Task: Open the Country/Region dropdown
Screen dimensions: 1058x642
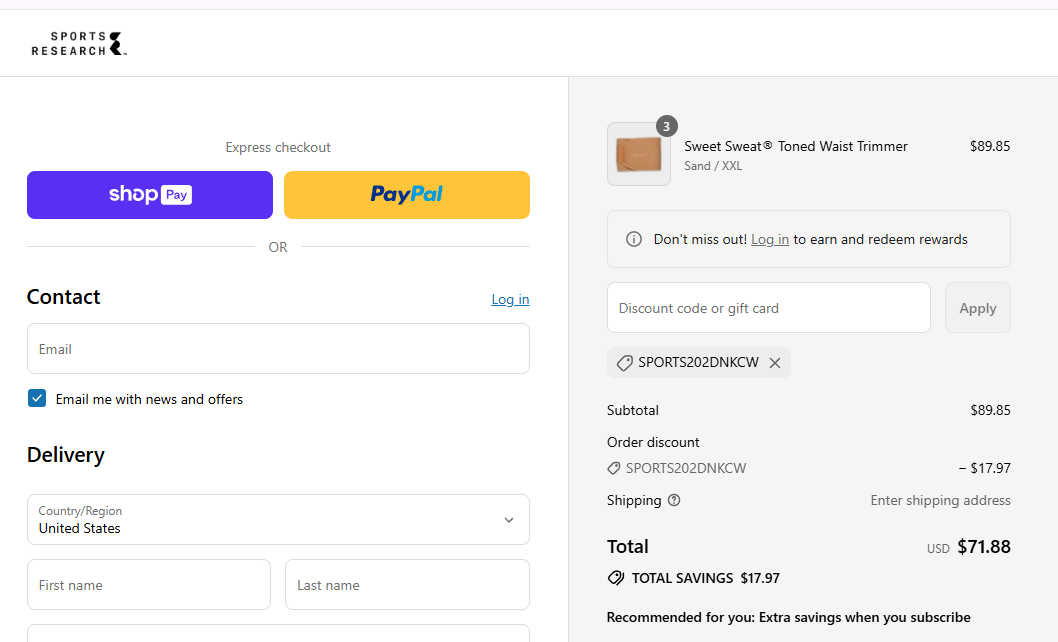Action: (278, 519)
